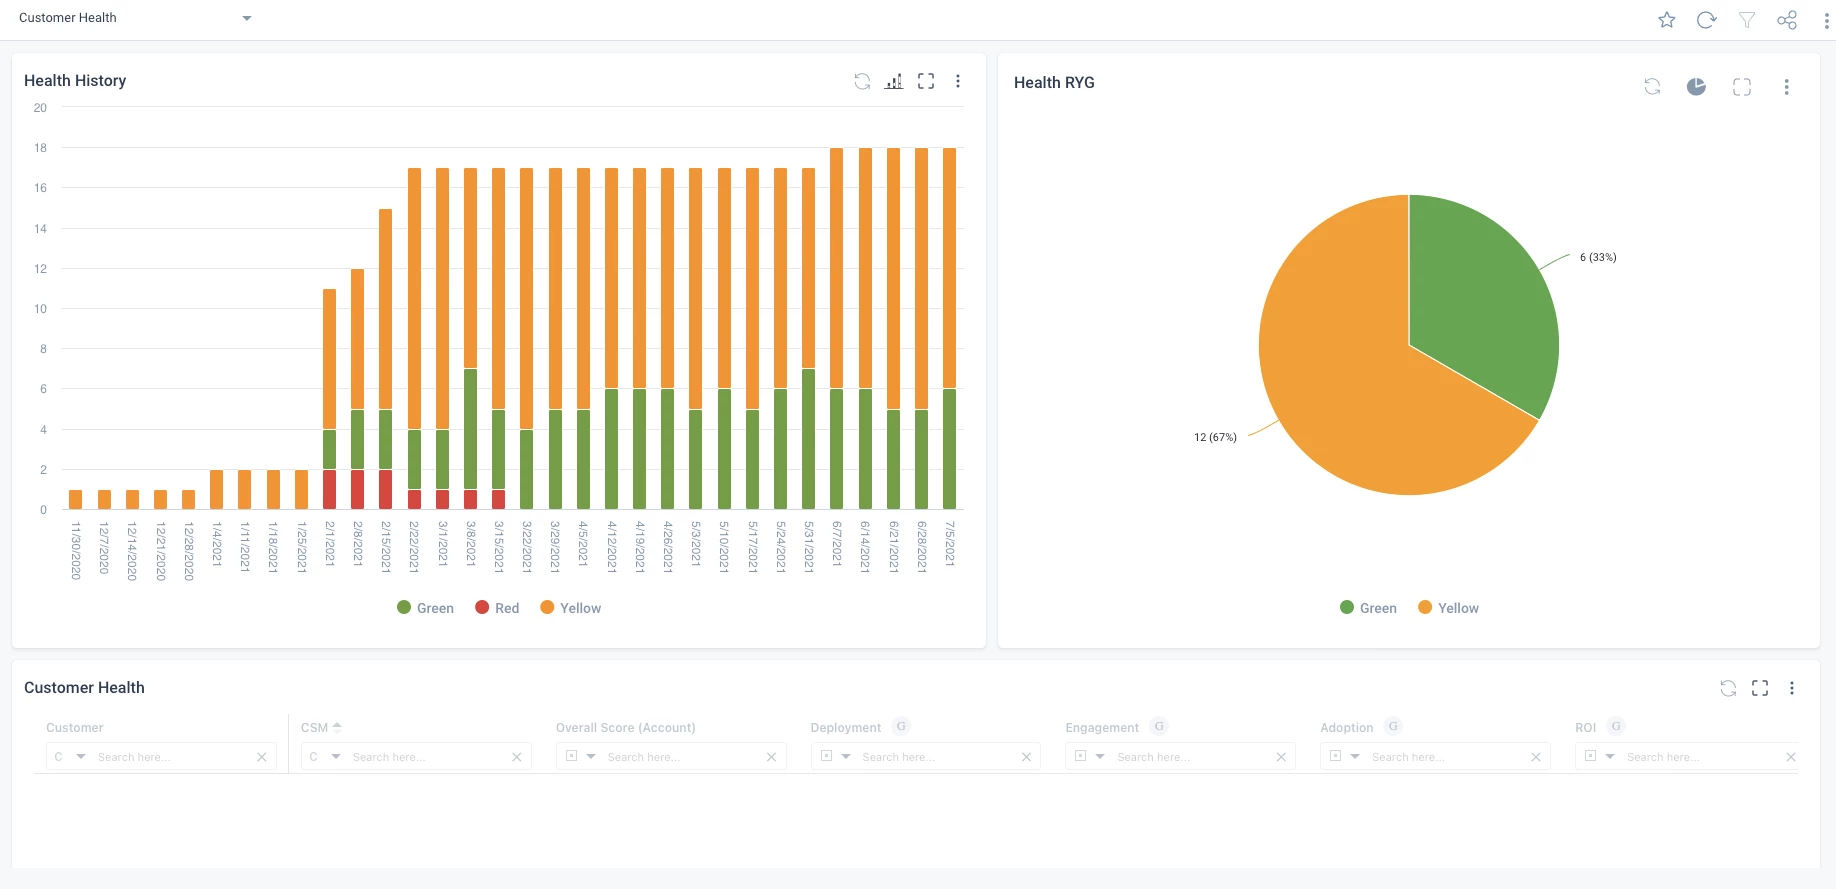Open Customer Health table more options menu
This screenshot has width=1836, height=889.
pyautogui.click(x=1792, y=688)
